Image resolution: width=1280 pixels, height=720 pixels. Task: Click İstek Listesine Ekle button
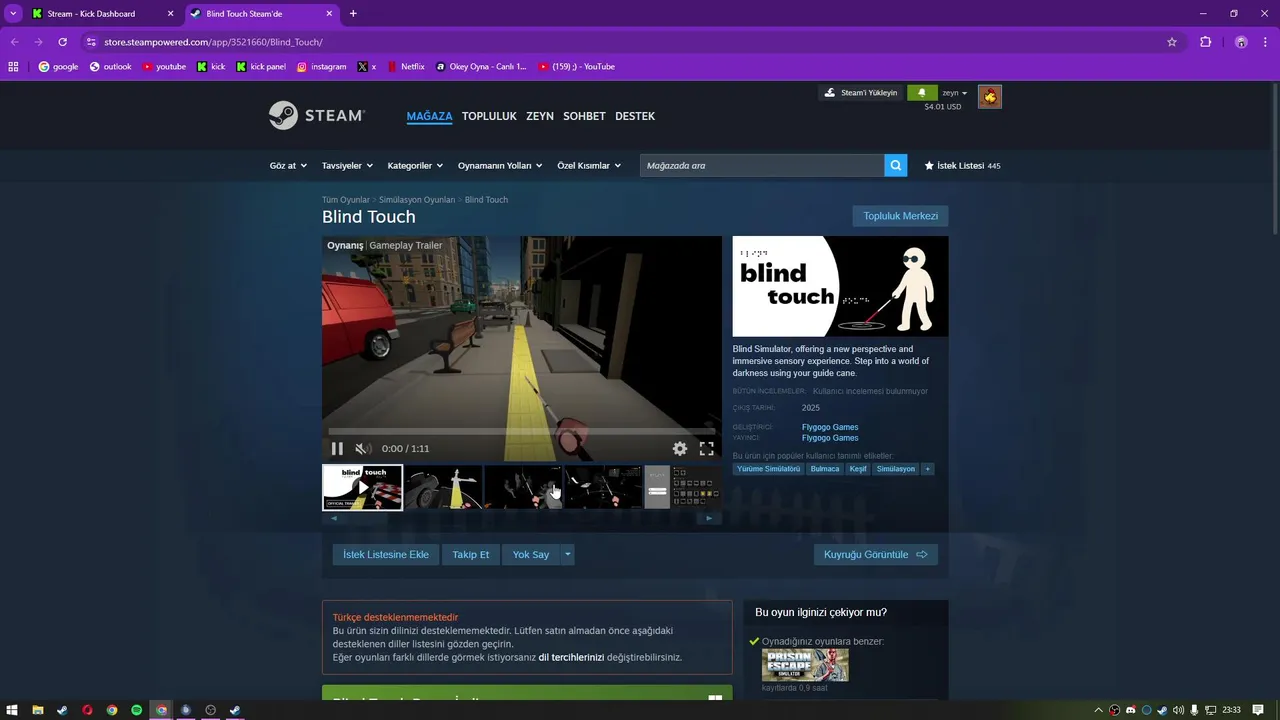pos(386,554)
